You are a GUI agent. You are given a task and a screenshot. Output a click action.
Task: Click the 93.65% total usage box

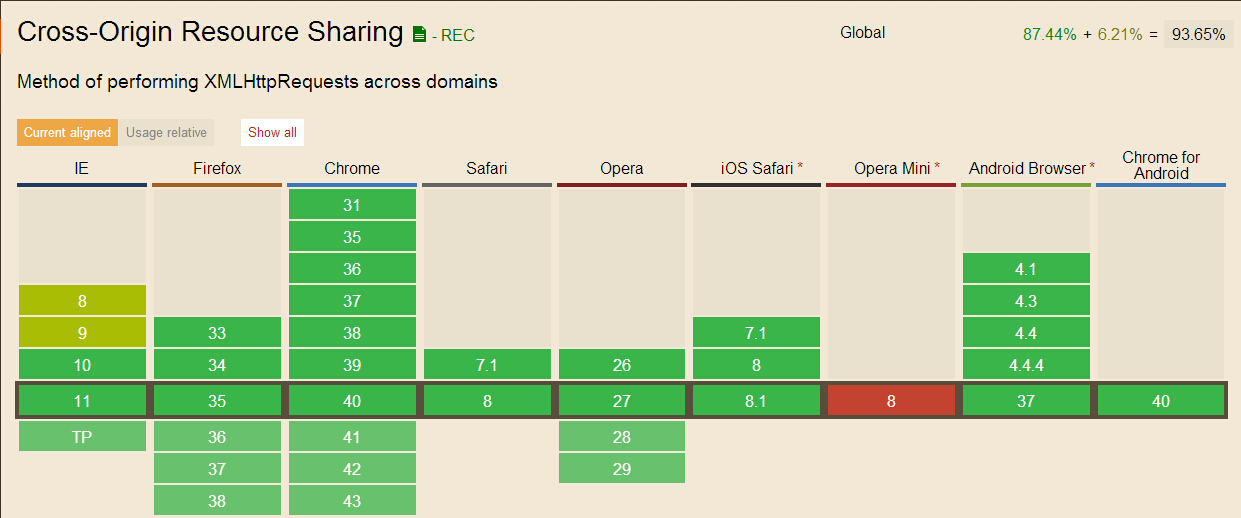pos(1198,34)
